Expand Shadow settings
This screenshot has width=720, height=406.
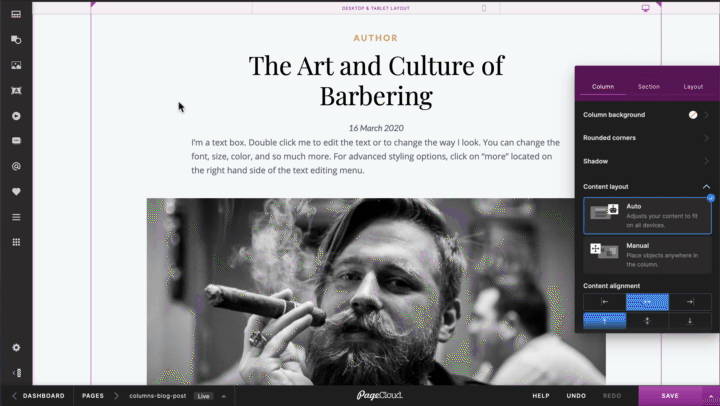coord(647,161)
